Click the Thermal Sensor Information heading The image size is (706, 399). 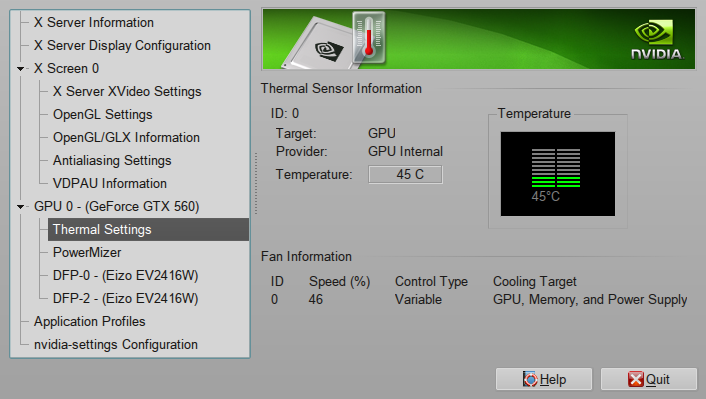[341, 88]
